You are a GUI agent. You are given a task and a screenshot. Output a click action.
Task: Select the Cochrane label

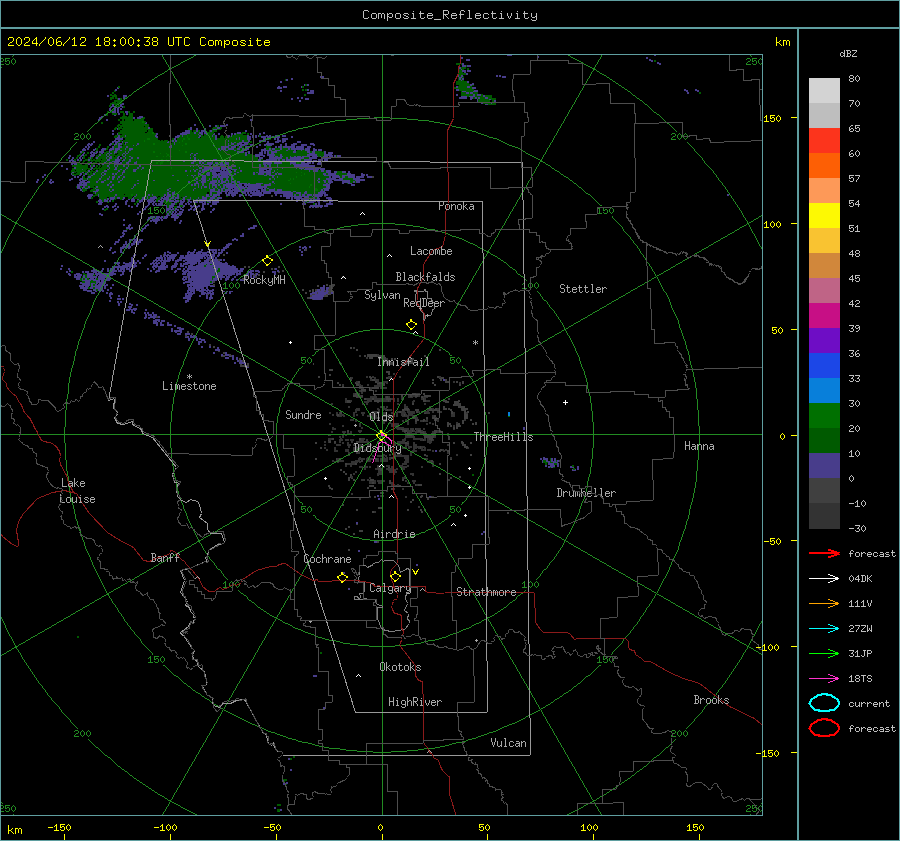click(327, 559)
